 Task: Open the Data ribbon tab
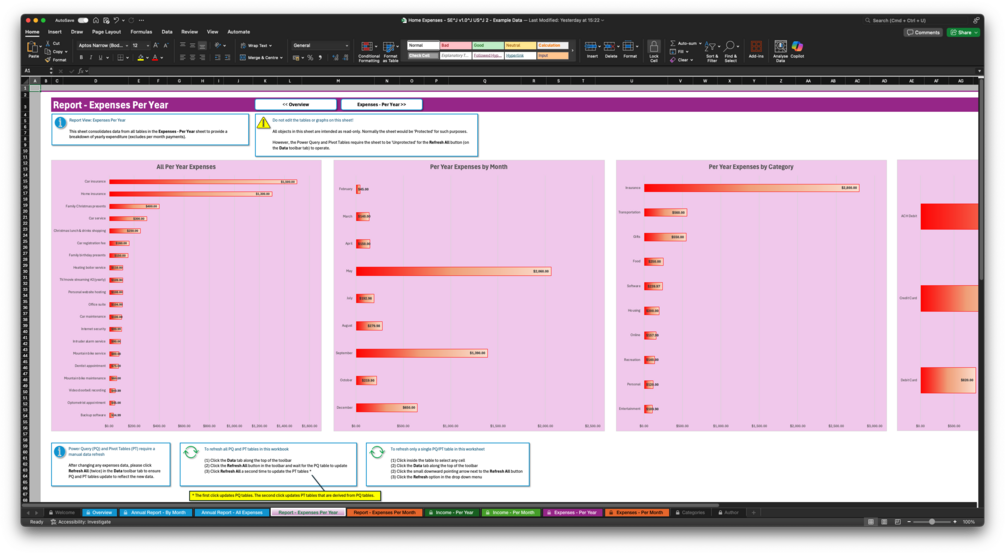coord(167,31)
